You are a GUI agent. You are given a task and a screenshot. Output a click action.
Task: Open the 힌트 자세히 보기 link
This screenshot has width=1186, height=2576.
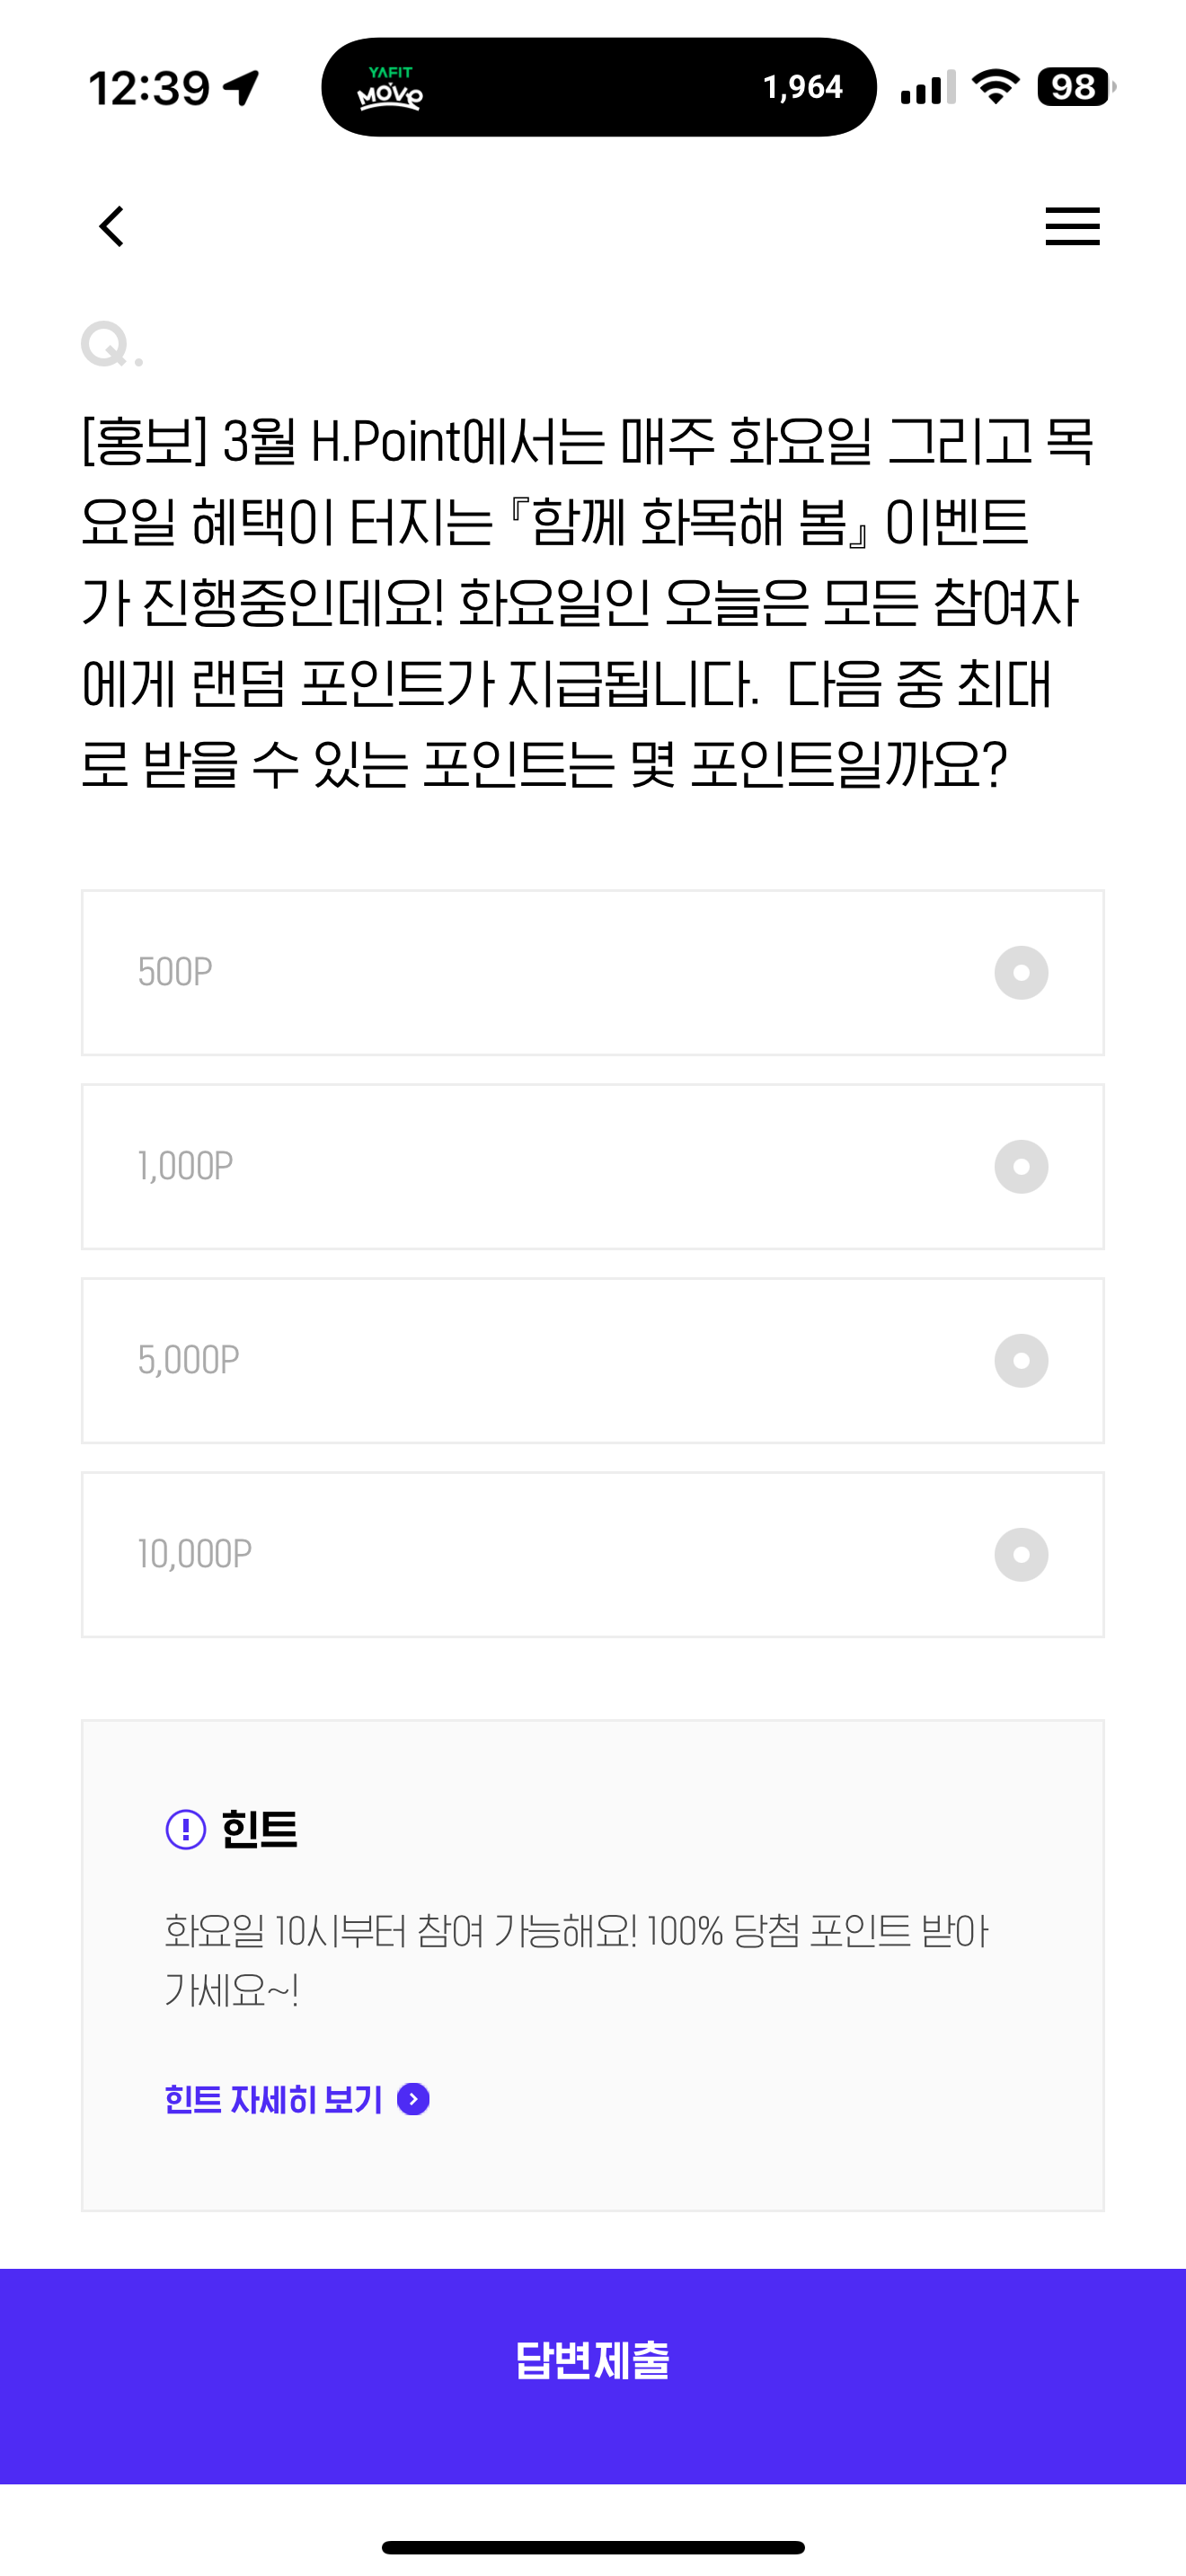click(x=273, y=2099)
